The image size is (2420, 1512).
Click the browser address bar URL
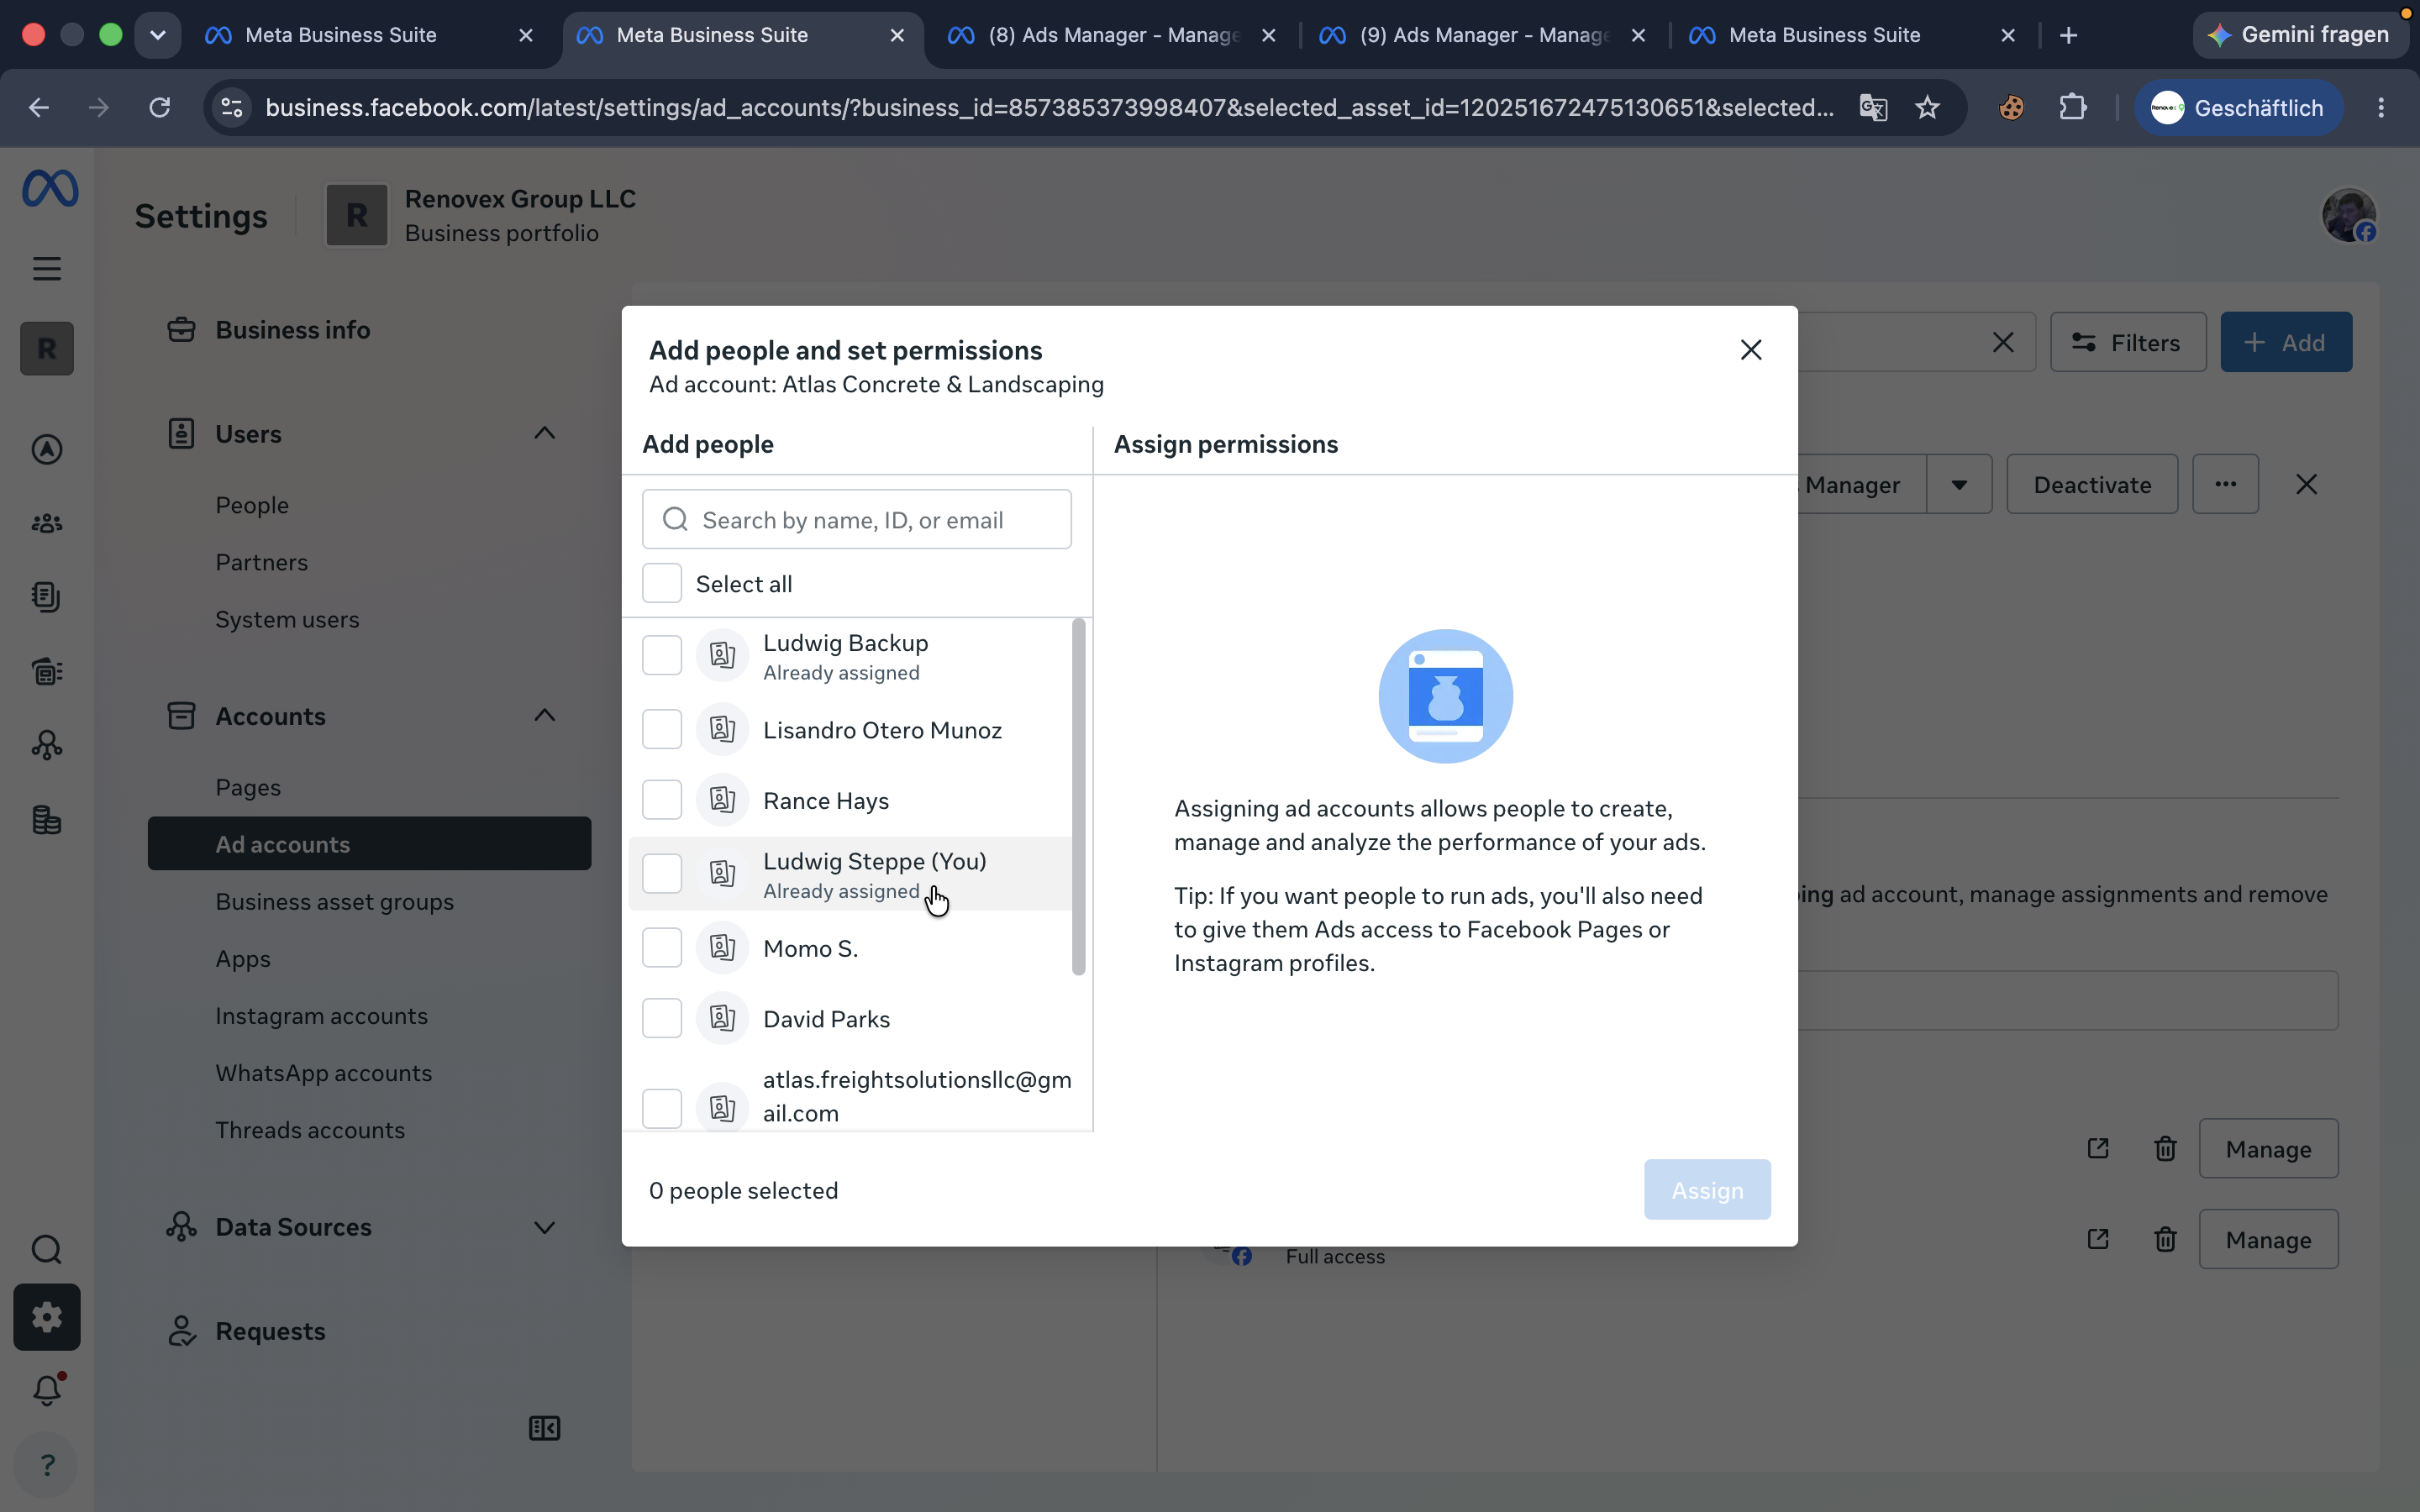[1050, 107]
